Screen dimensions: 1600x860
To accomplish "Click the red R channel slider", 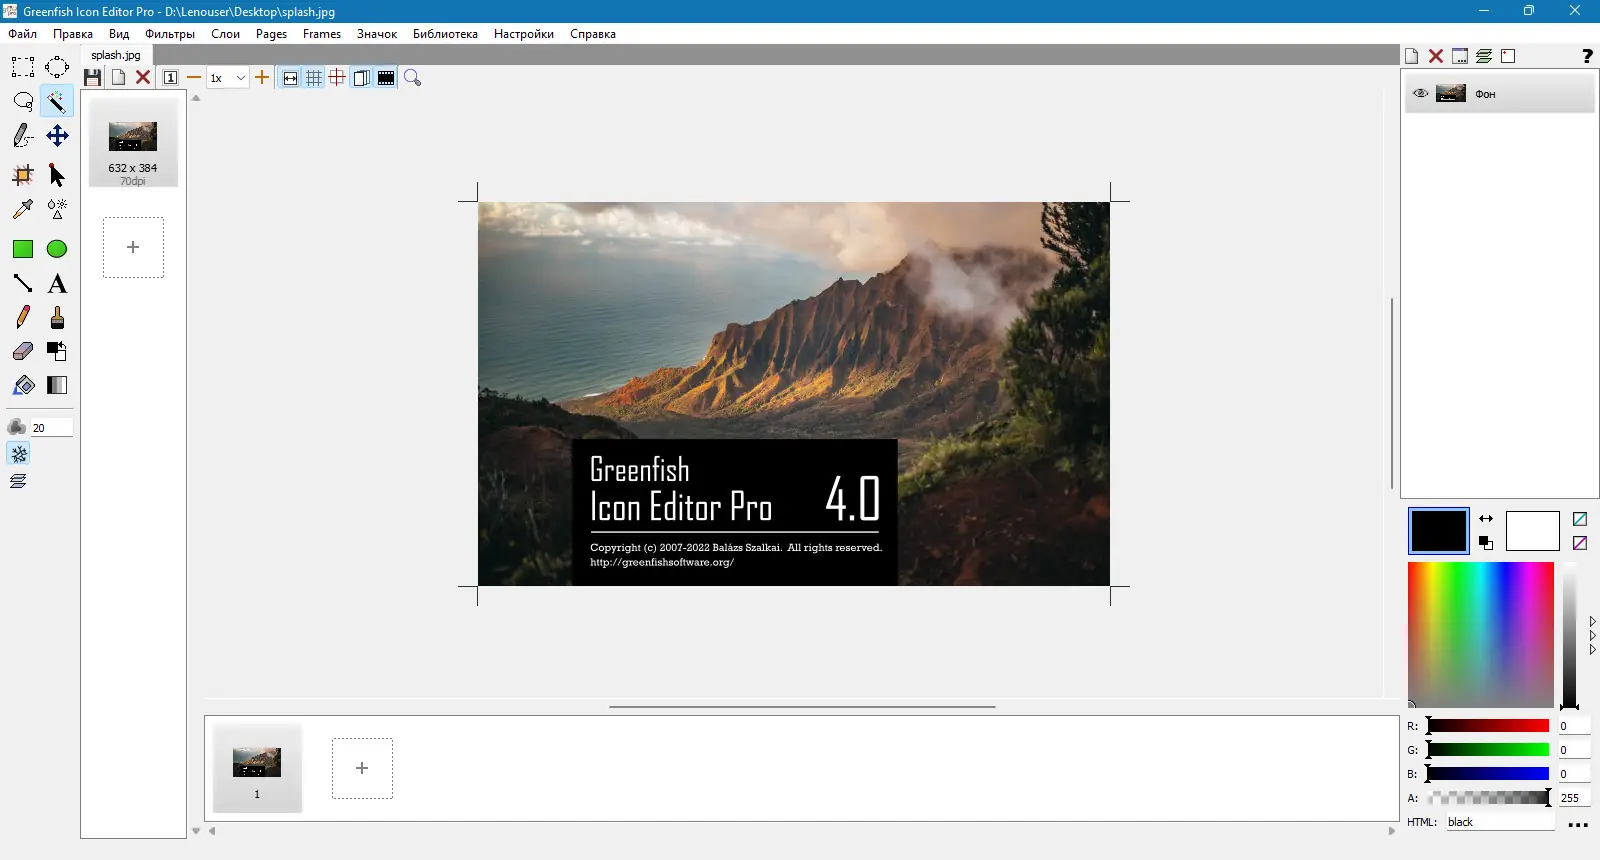I will point(1488,726).
